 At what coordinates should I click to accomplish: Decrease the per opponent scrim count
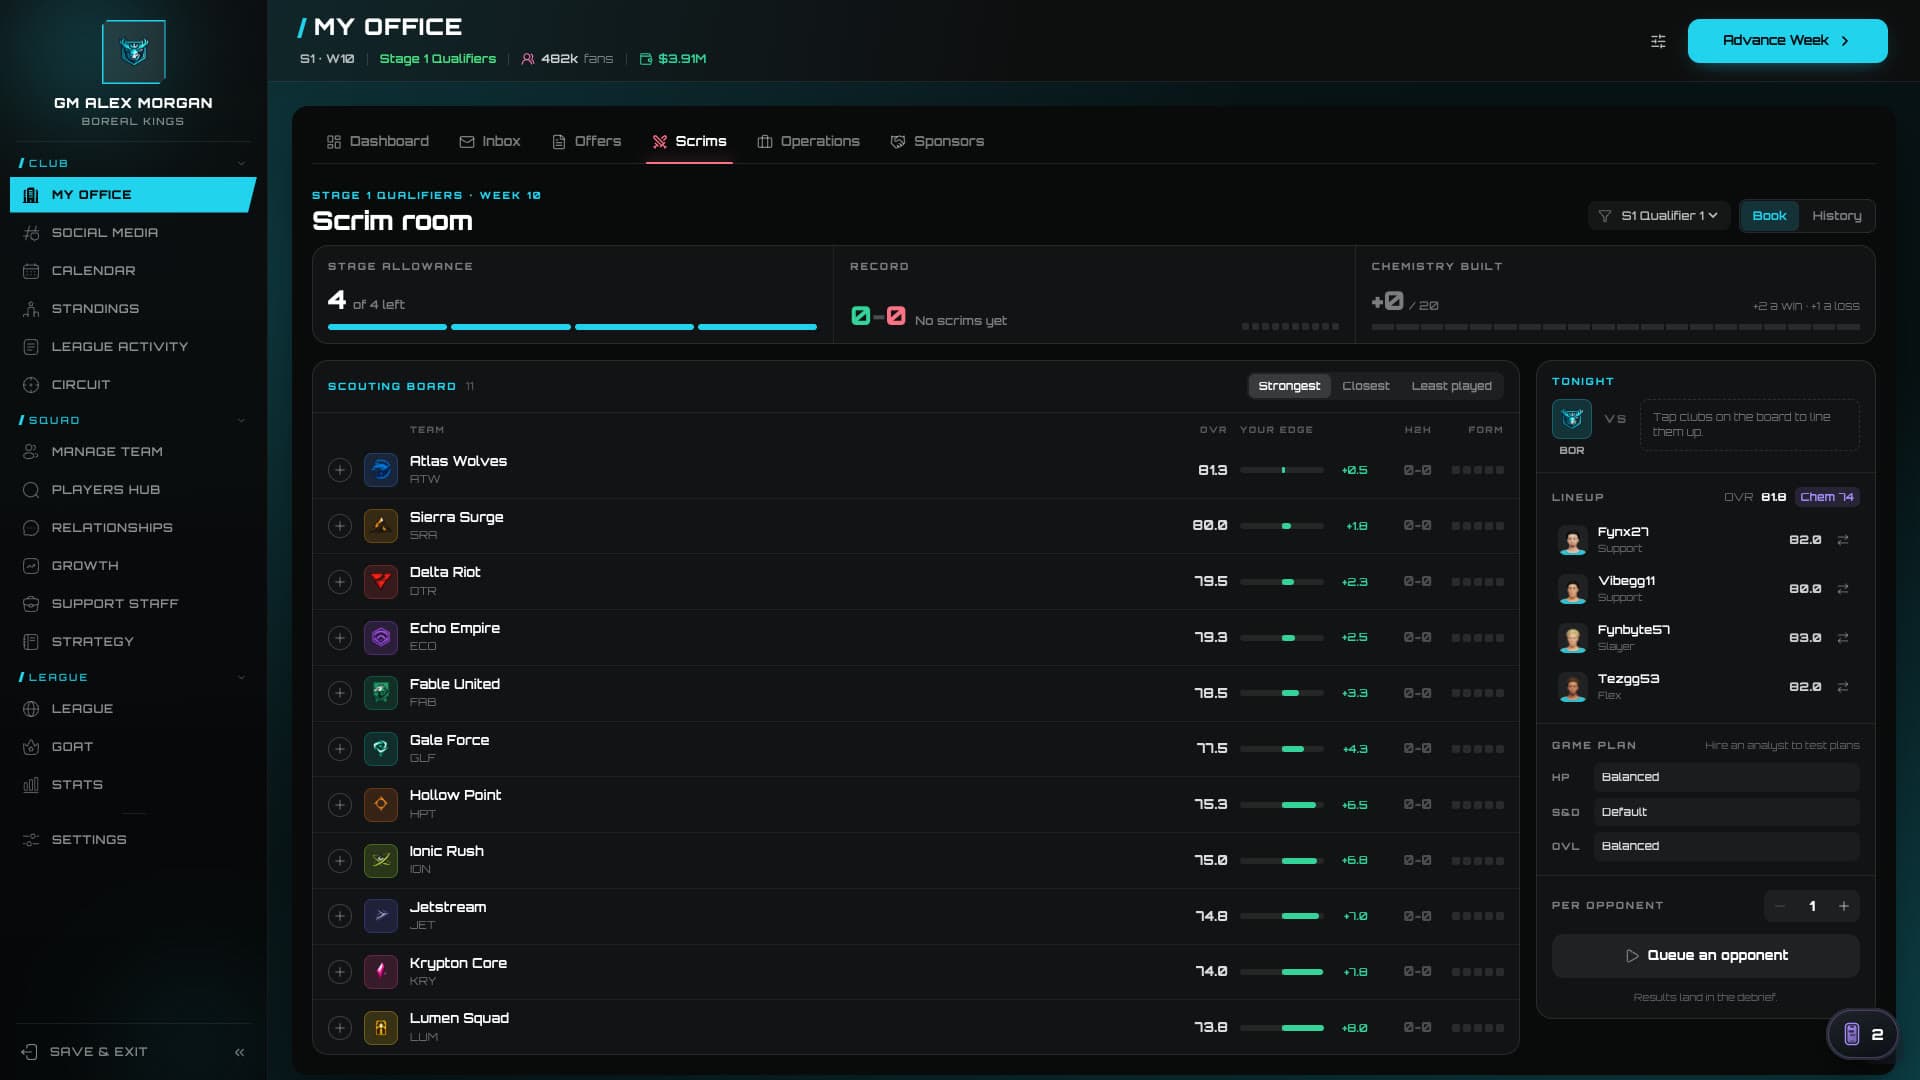[1780, 907]
